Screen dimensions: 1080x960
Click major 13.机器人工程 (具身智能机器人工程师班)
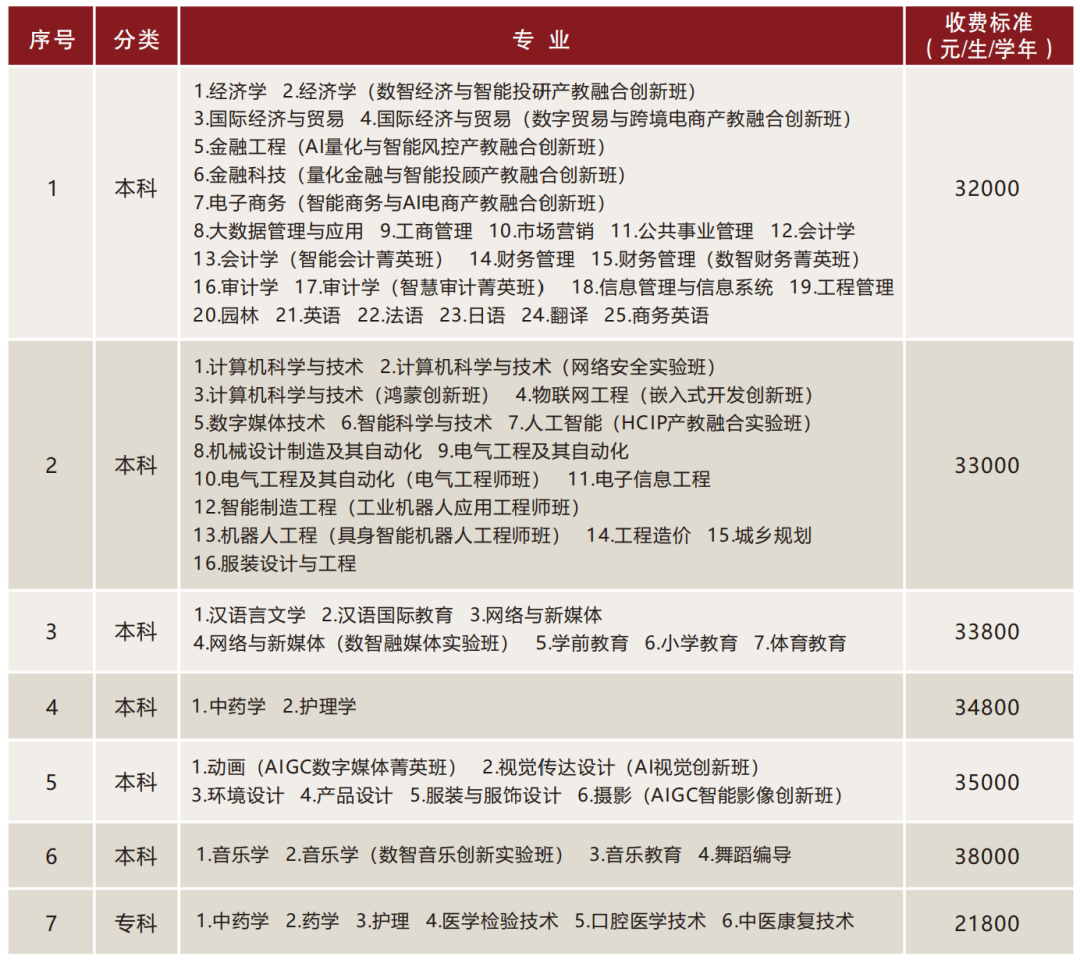click(378, 536)
